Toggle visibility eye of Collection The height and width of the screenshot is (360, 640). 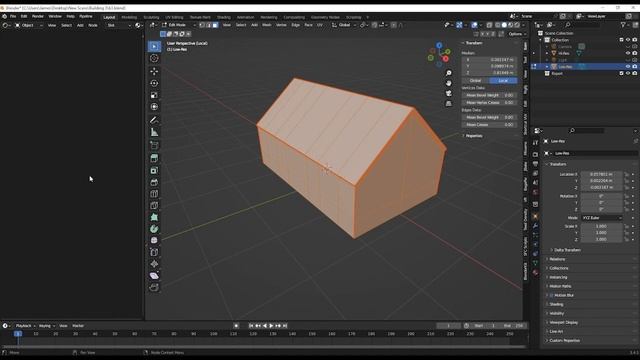click(x=628, y=40)
